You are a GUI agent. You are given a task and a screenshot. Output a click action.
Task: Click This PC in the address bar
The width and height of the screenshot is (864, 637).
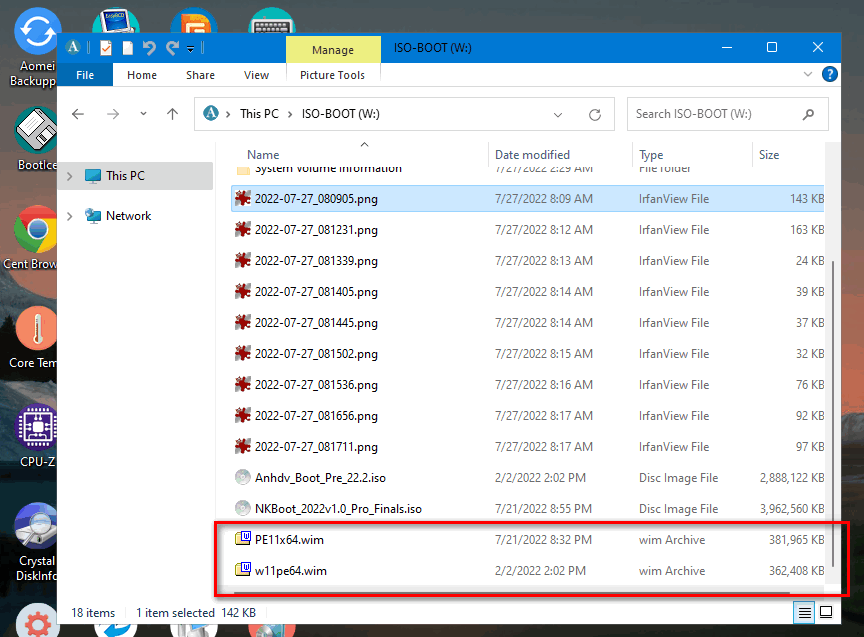[259, 114]
